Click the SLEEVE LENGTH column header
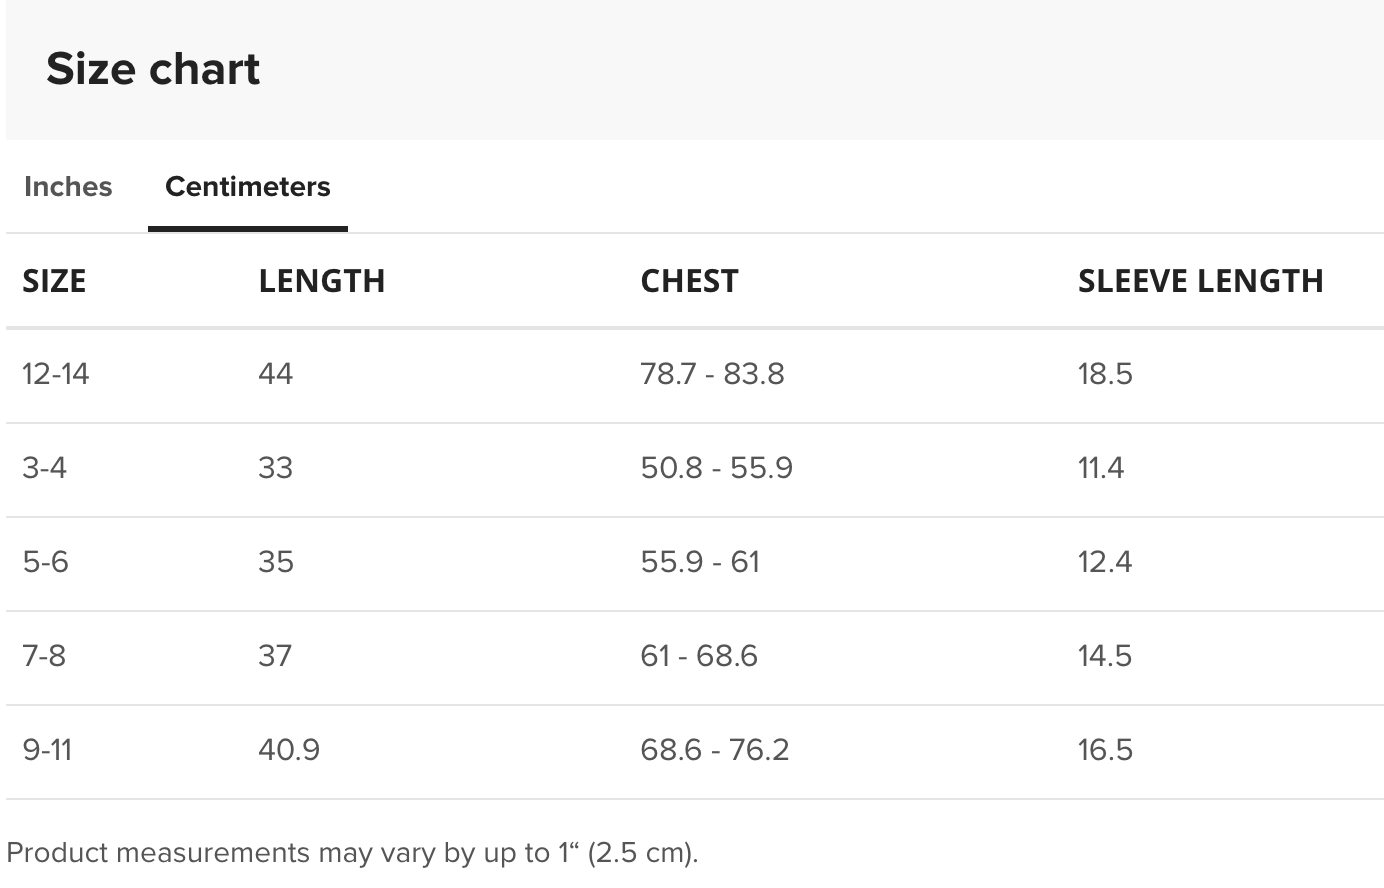1384x888 pixels. click(1201, 281)
